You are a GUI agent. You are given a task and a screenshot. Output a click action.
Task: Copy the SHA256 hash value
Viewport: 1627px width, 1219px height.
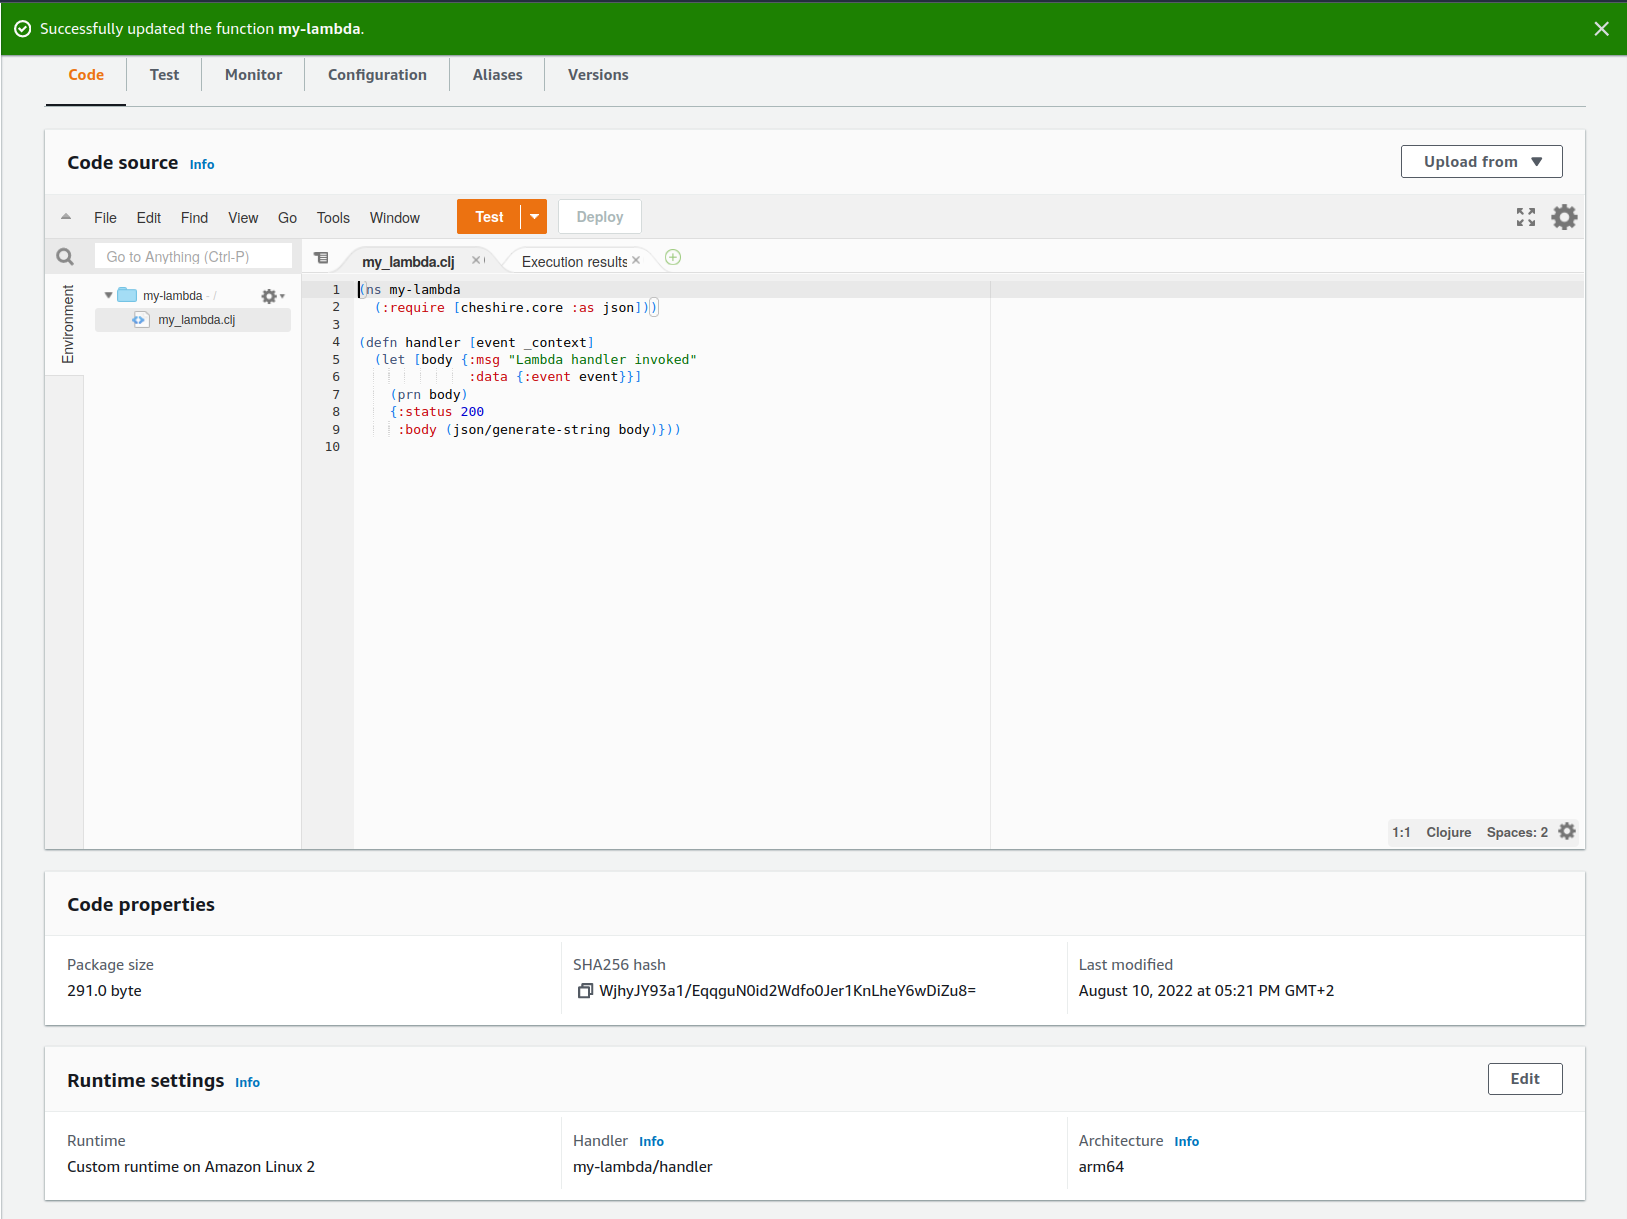coord(585,991)
